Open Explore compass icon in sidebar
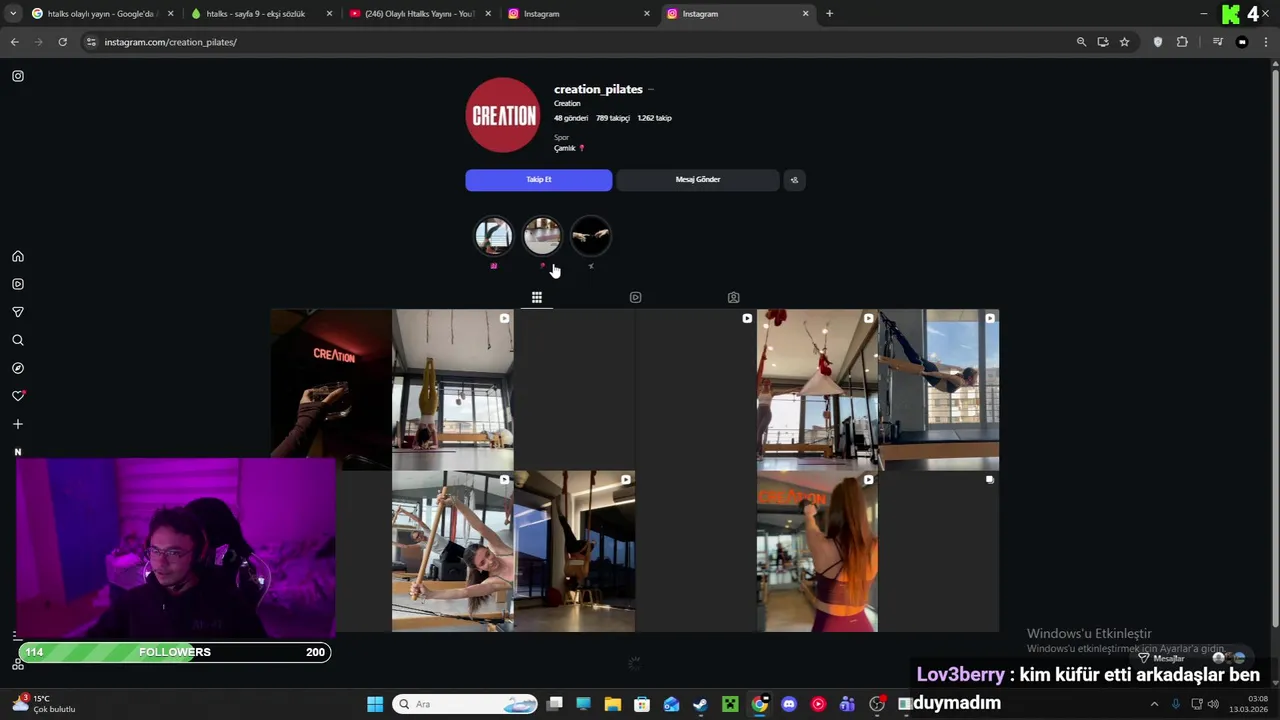This screenshot has height=720, width=1280. (18, 368)
